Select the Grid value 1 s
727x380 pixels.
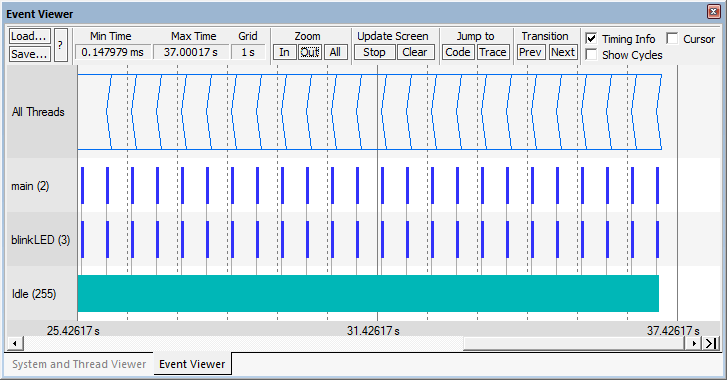pos(248,52)
